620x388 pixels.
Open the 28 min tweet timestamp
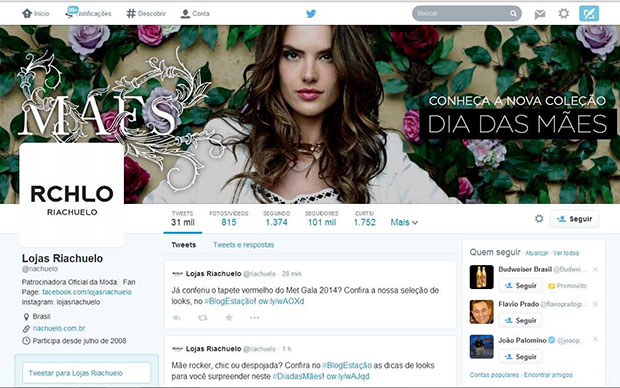pos(292,274)
